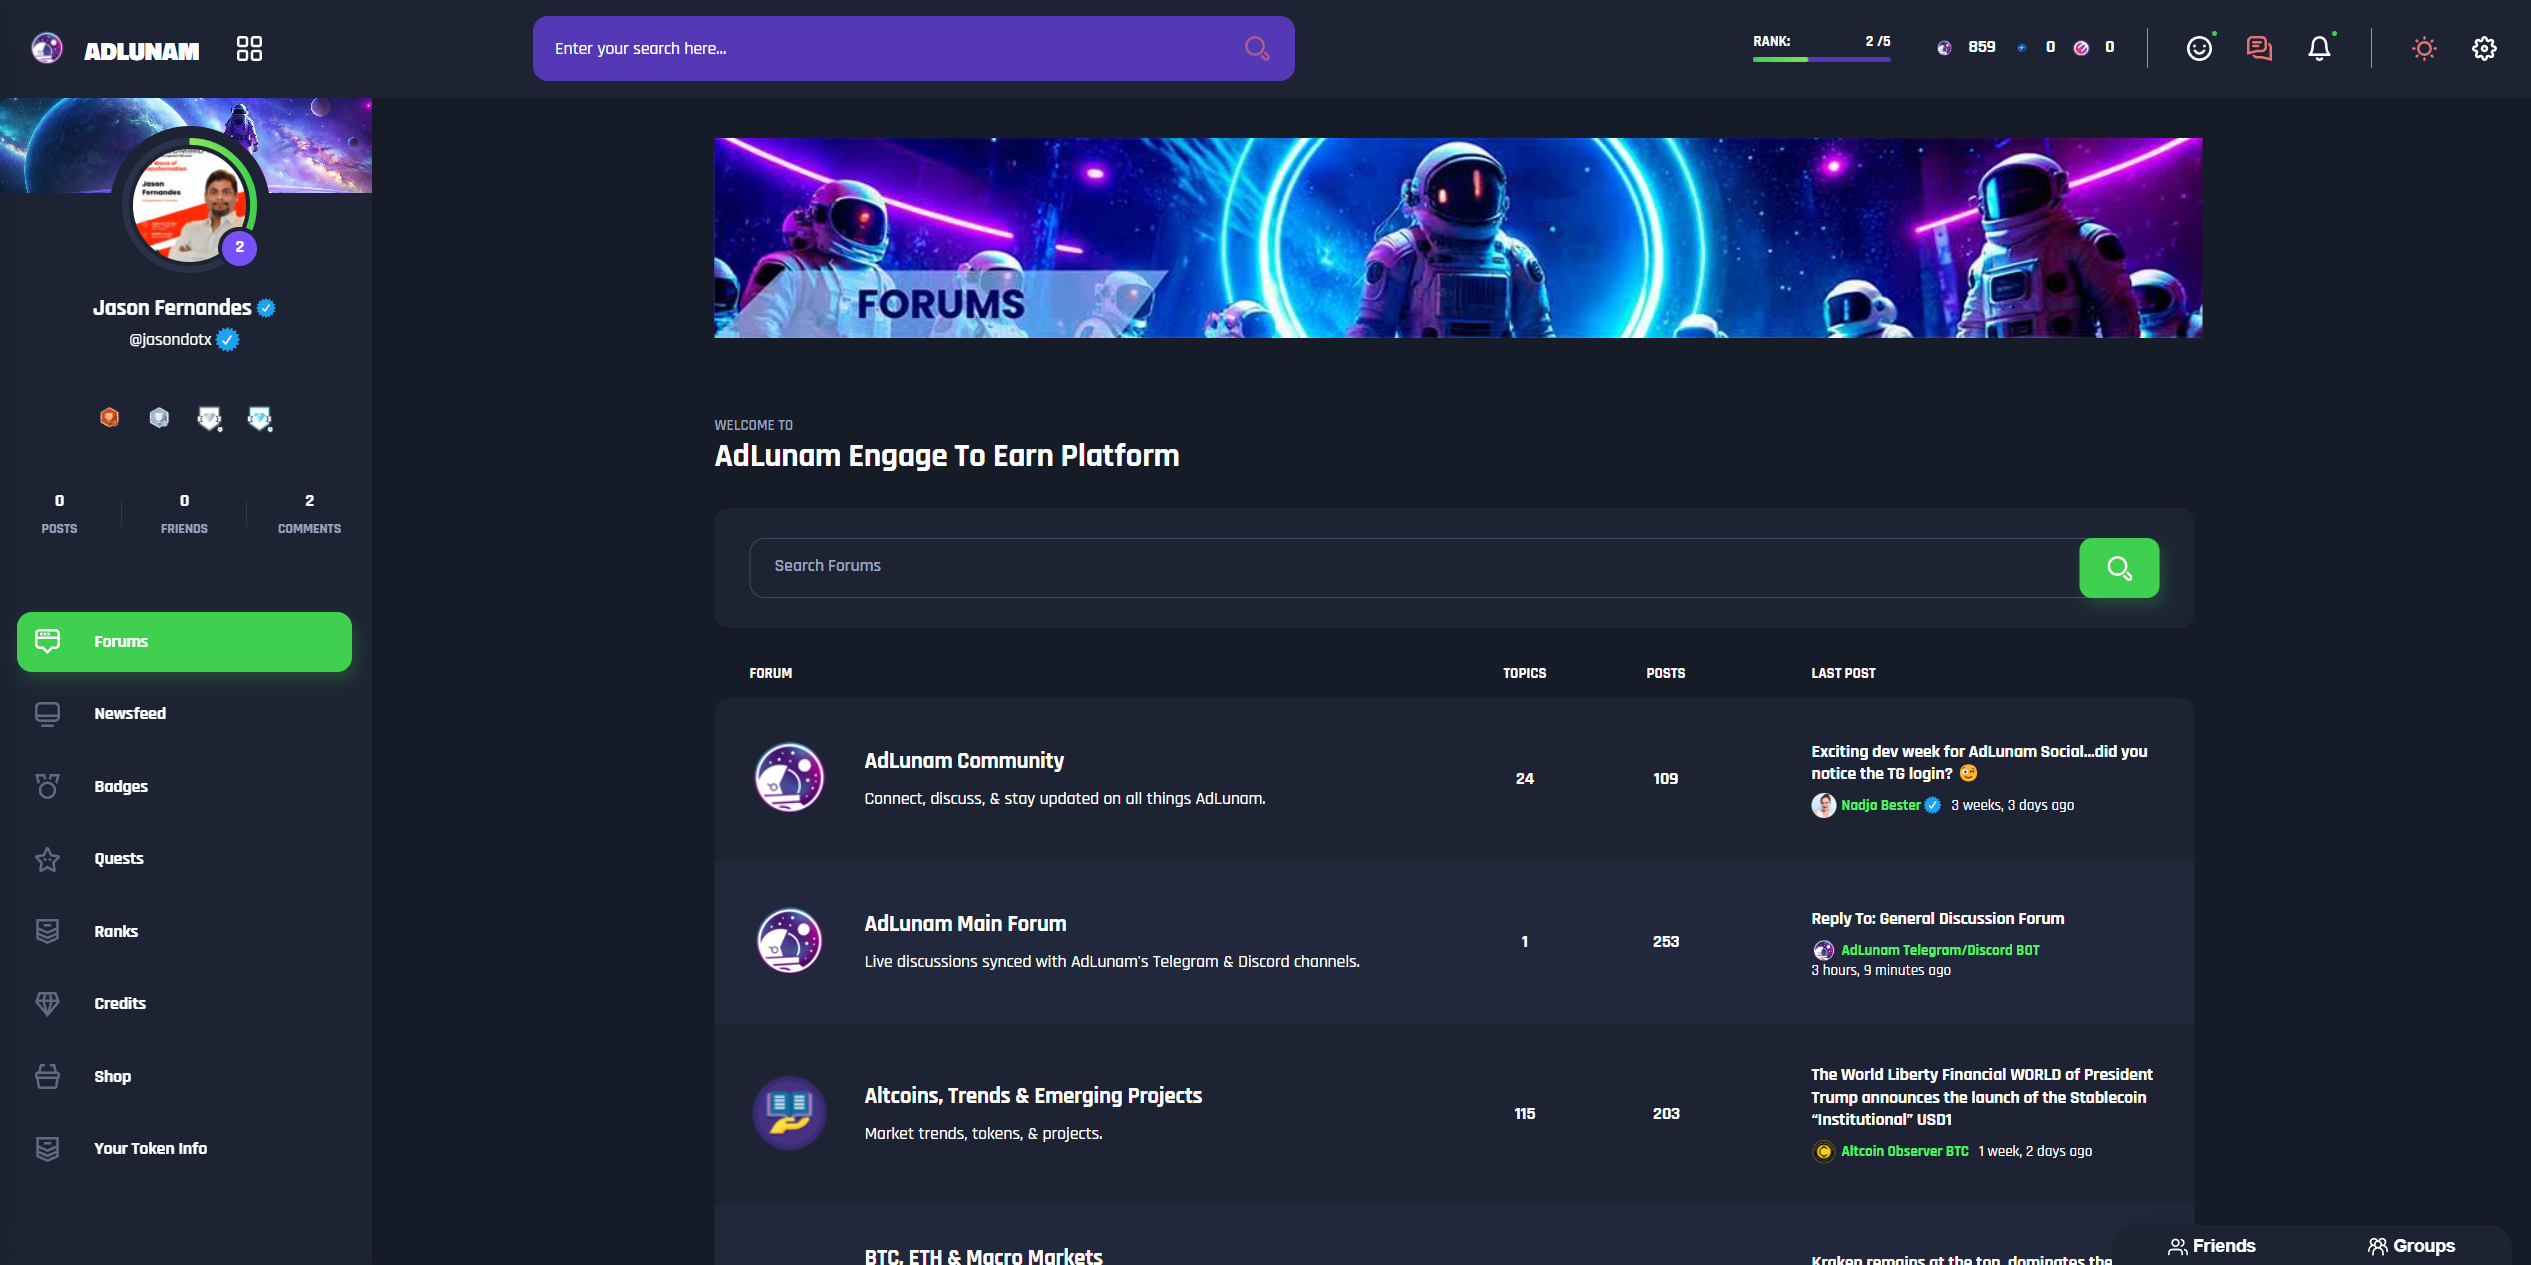This screenshot has width=2531, height=1265.
Task: Open the apps grid menu icon
Action: (249, 48)
